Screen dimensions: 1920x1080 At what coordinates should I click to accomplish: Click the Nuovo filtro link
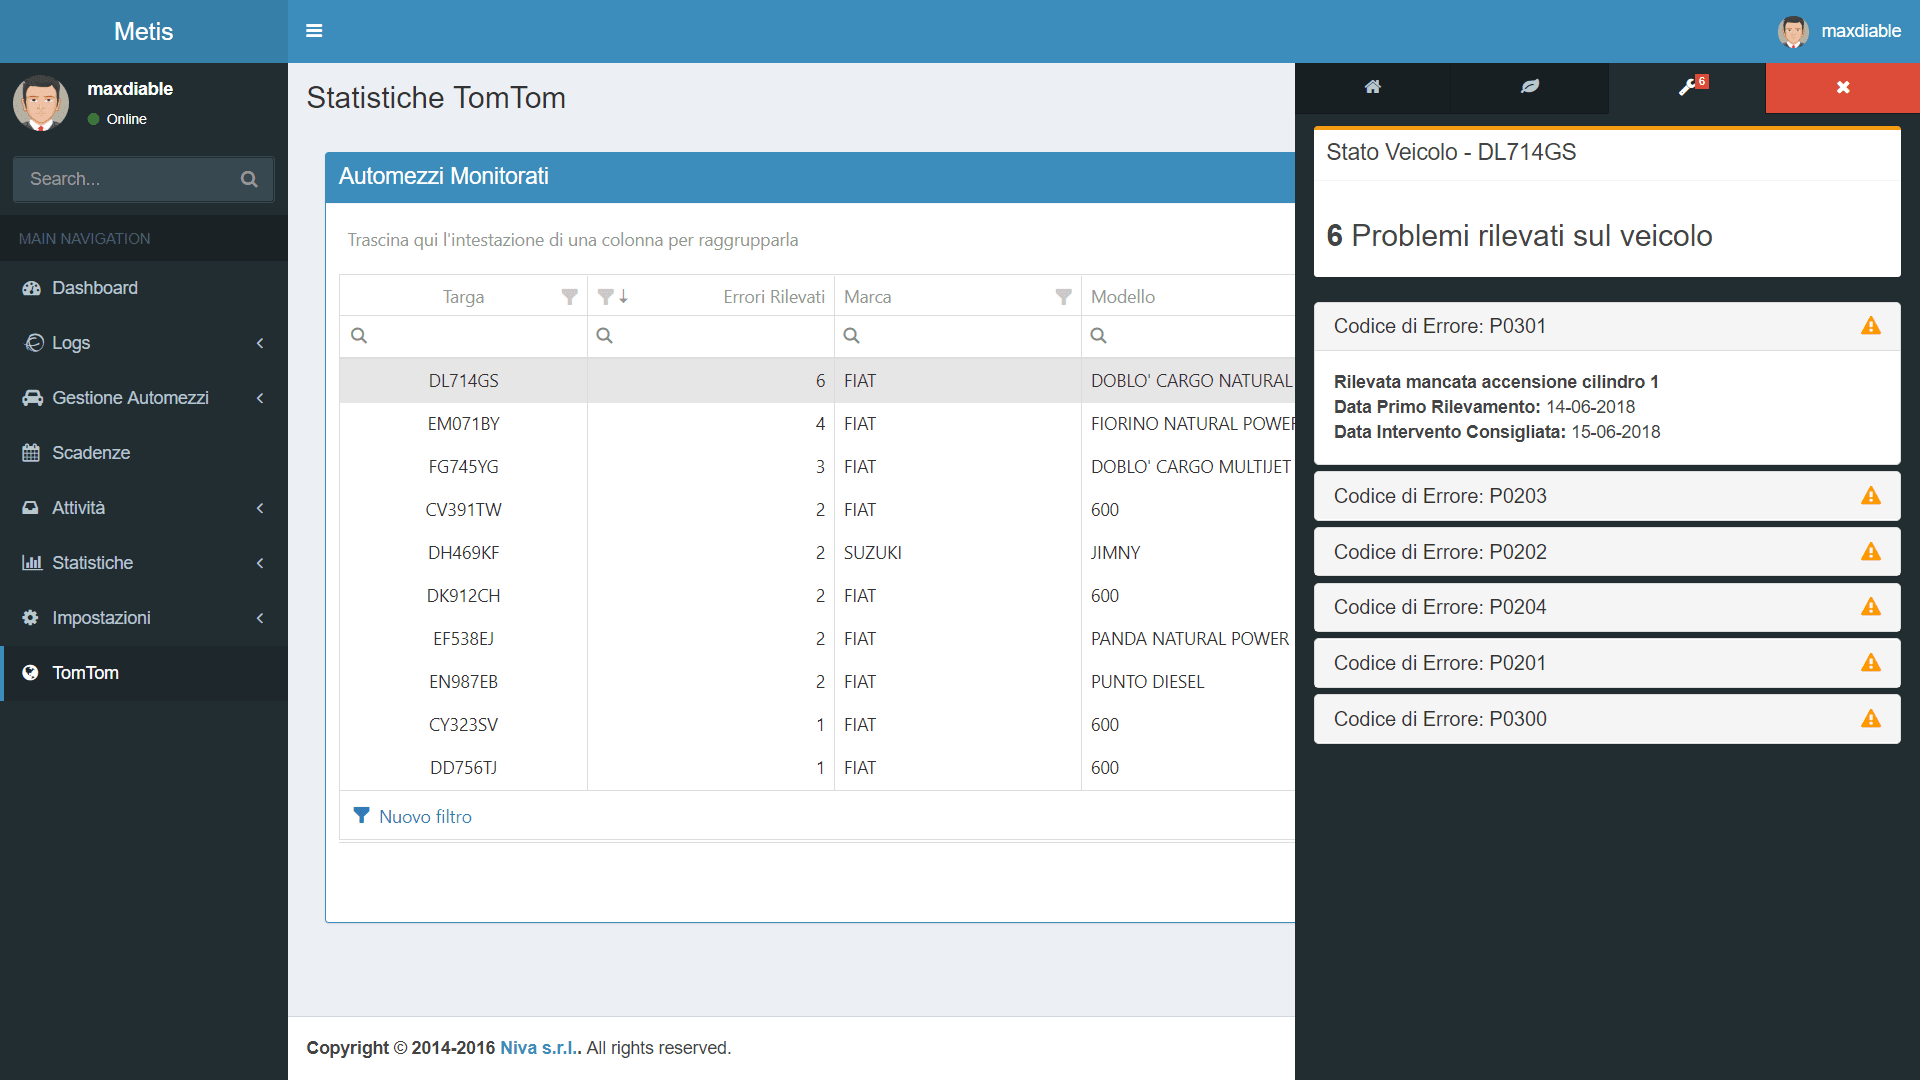pos(424,817)
